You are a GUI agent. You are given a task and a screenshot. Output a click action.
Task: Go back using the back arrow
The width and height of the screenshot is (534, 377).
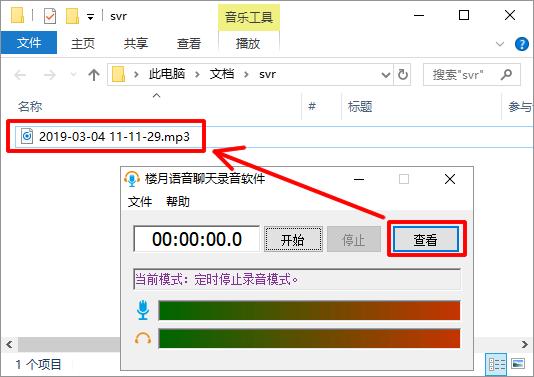pos(20,75)
